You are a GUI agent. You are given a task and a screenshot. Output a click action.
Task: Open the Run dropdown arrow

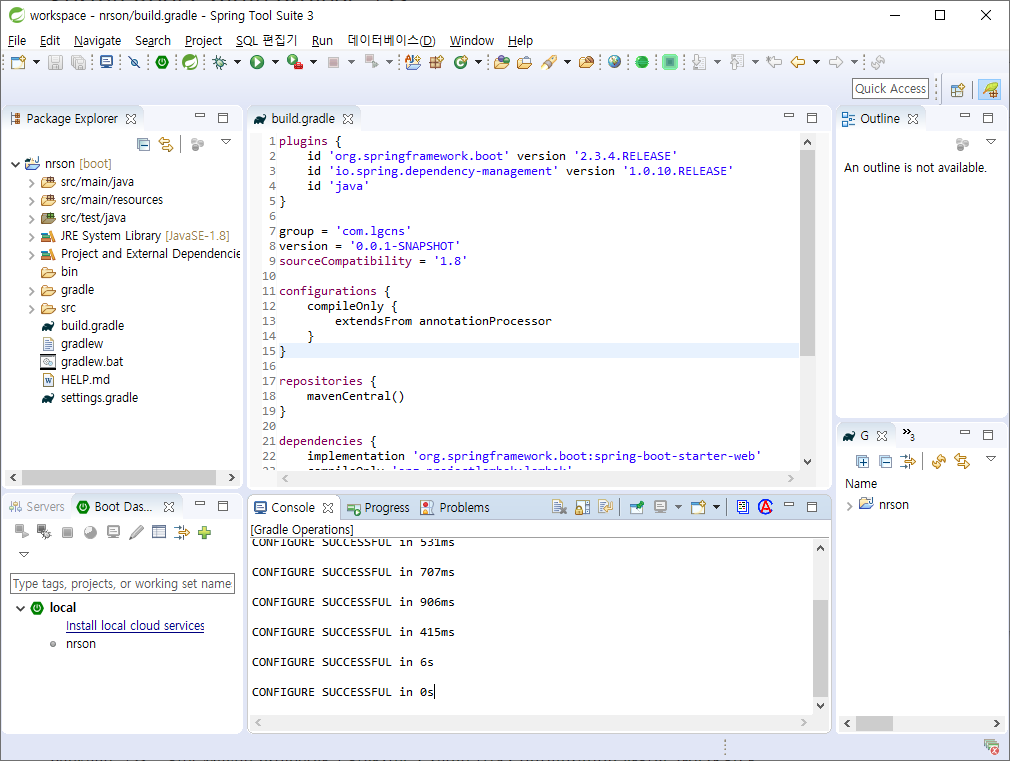click(x=275, y=62)
